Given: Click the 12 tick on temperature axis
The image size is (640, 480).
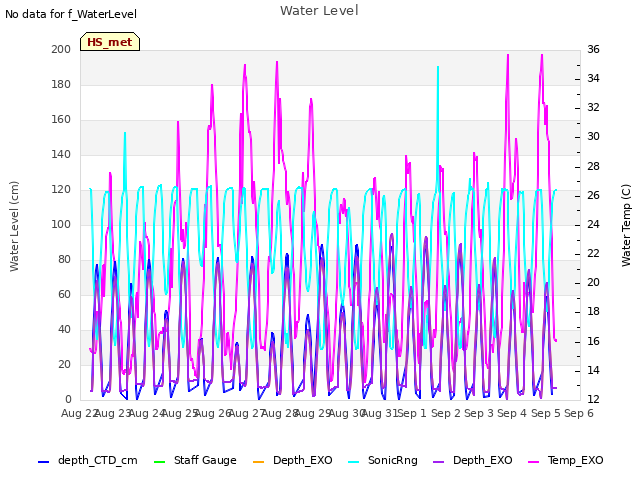Looking at the screenshot, I should [593, 400].
